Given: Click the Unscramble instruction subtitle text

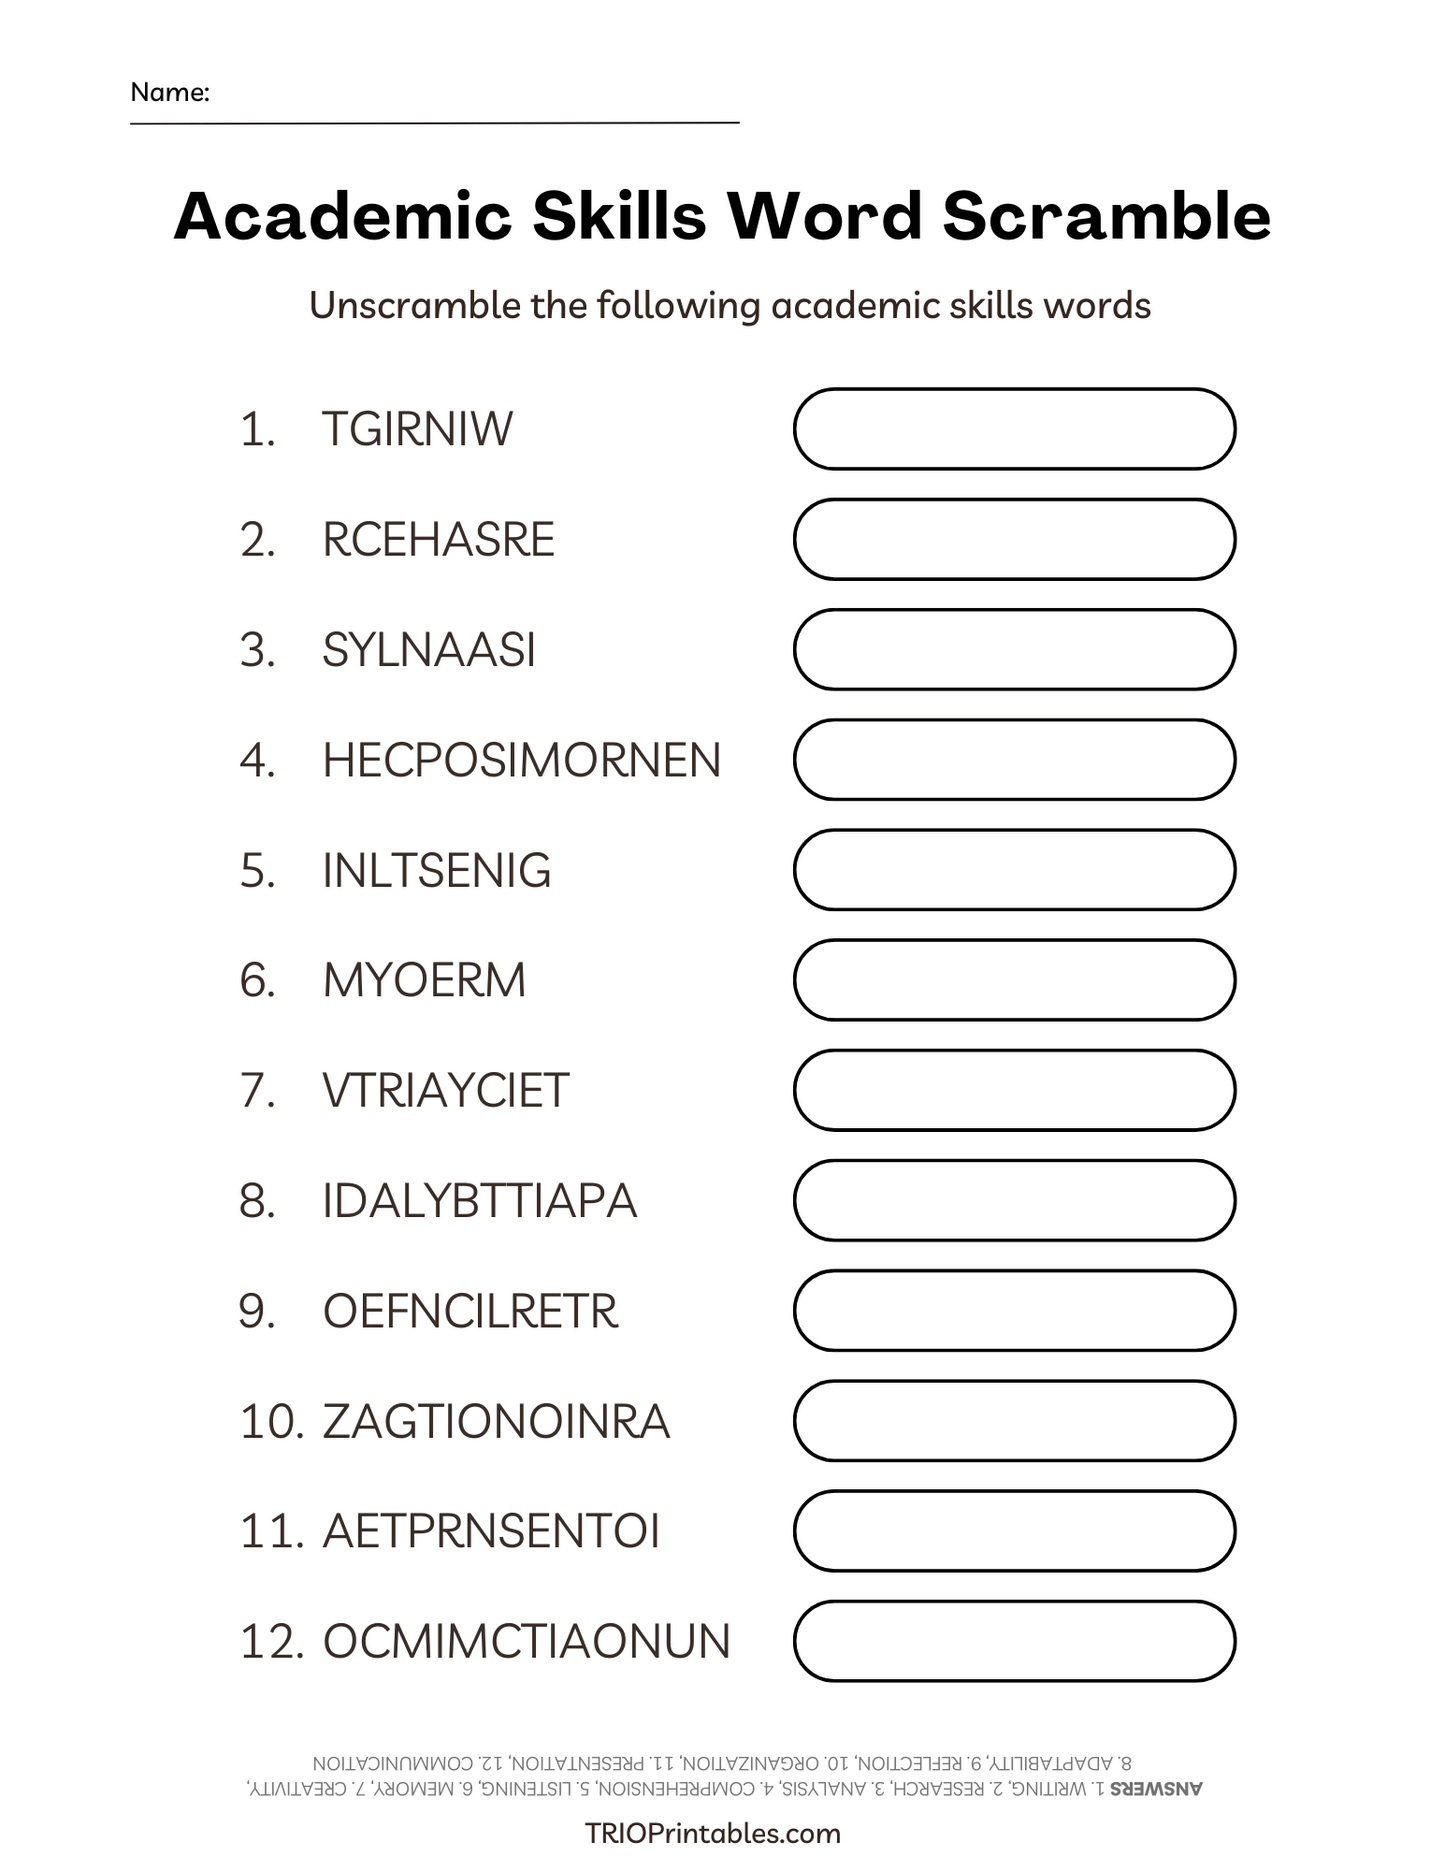Looking at the screenshot, I should coord(729,305).
